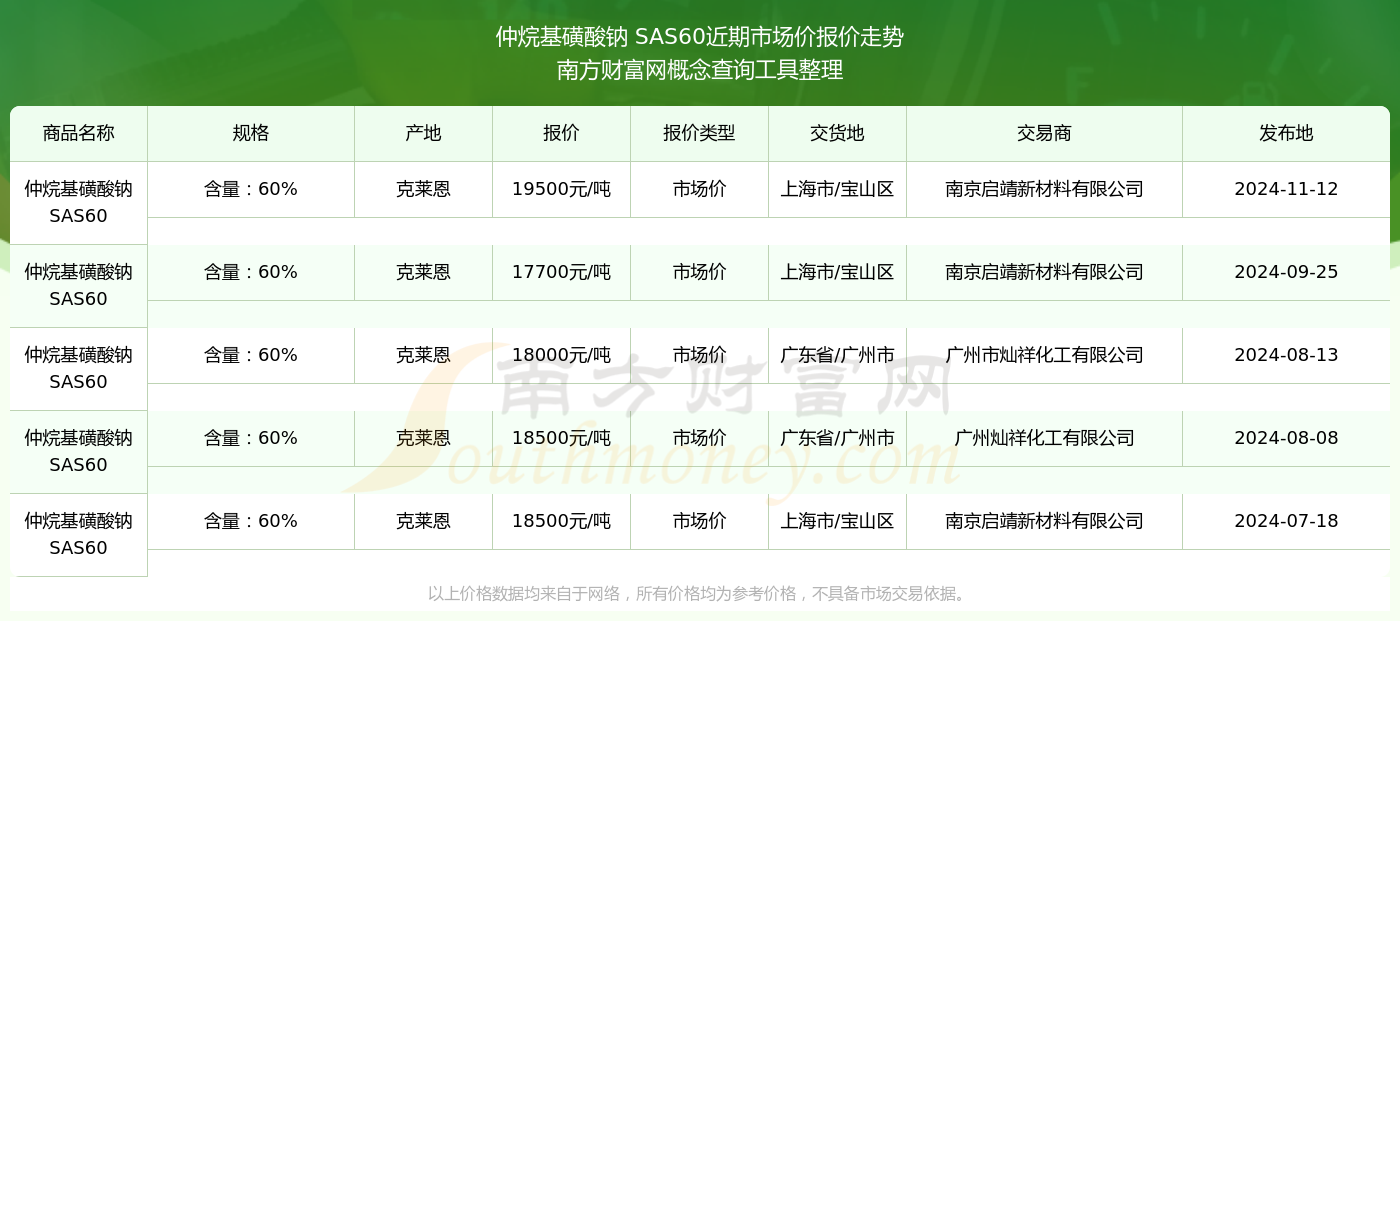This screenshot has height=1205, width=1400.
Task: Click the 发布地 column header
Action: [1286, 133]
